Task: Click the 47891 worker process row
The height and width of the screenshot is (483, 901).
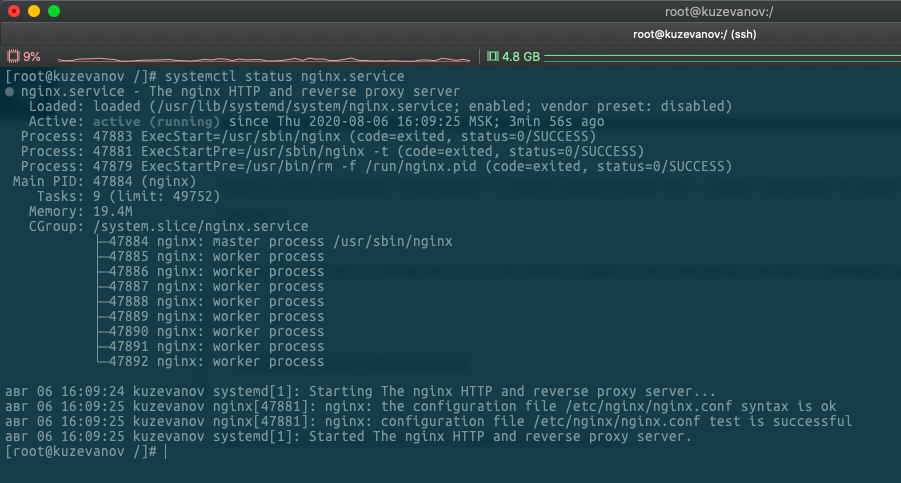Action: click(210, 346)
